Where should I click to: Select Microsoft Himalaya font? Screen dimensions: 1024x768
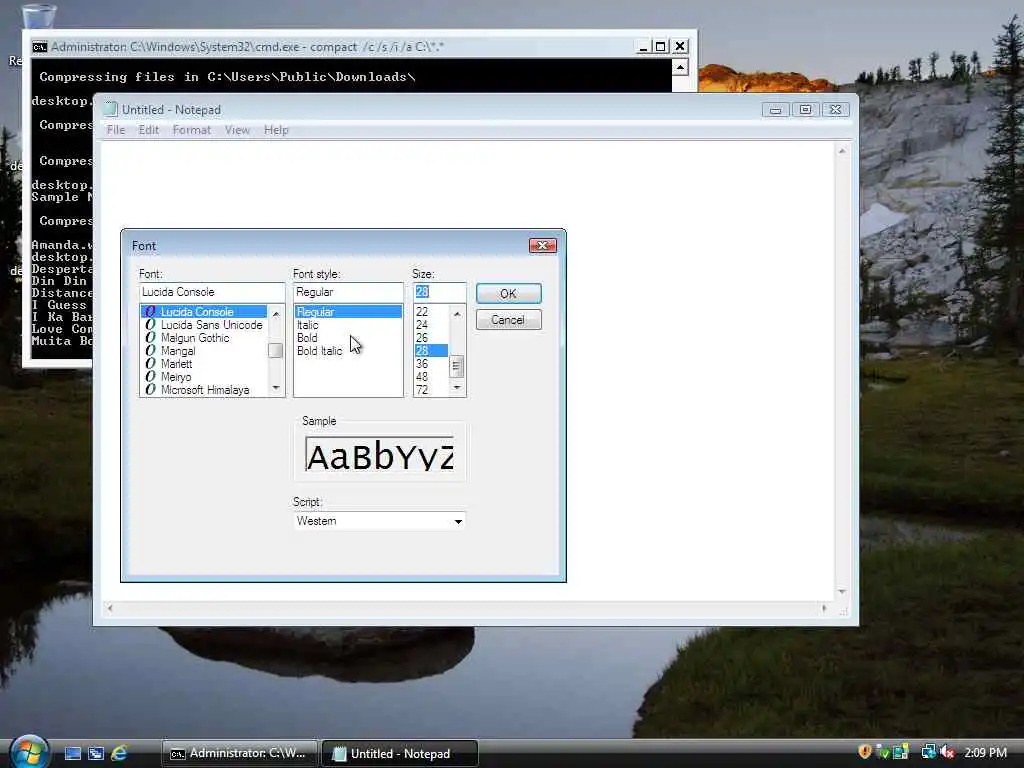[x=204, y=390]
